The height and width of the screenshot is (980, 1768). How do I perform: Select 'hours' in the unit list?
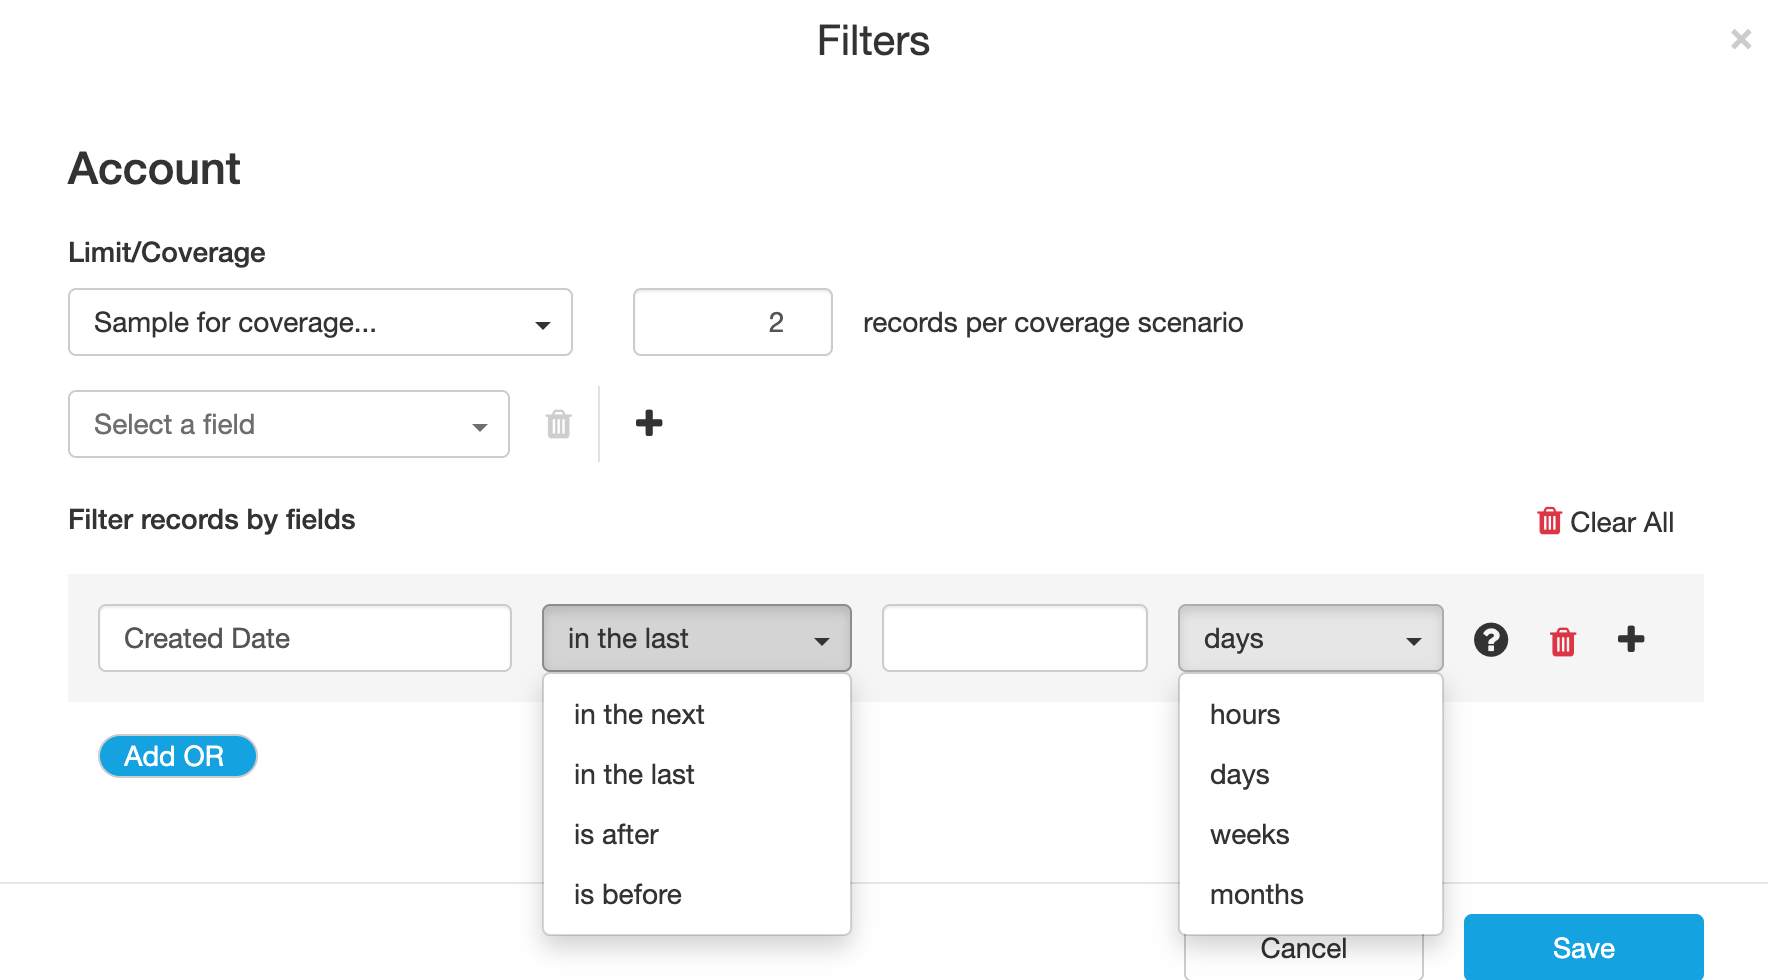coord(1311,714)
